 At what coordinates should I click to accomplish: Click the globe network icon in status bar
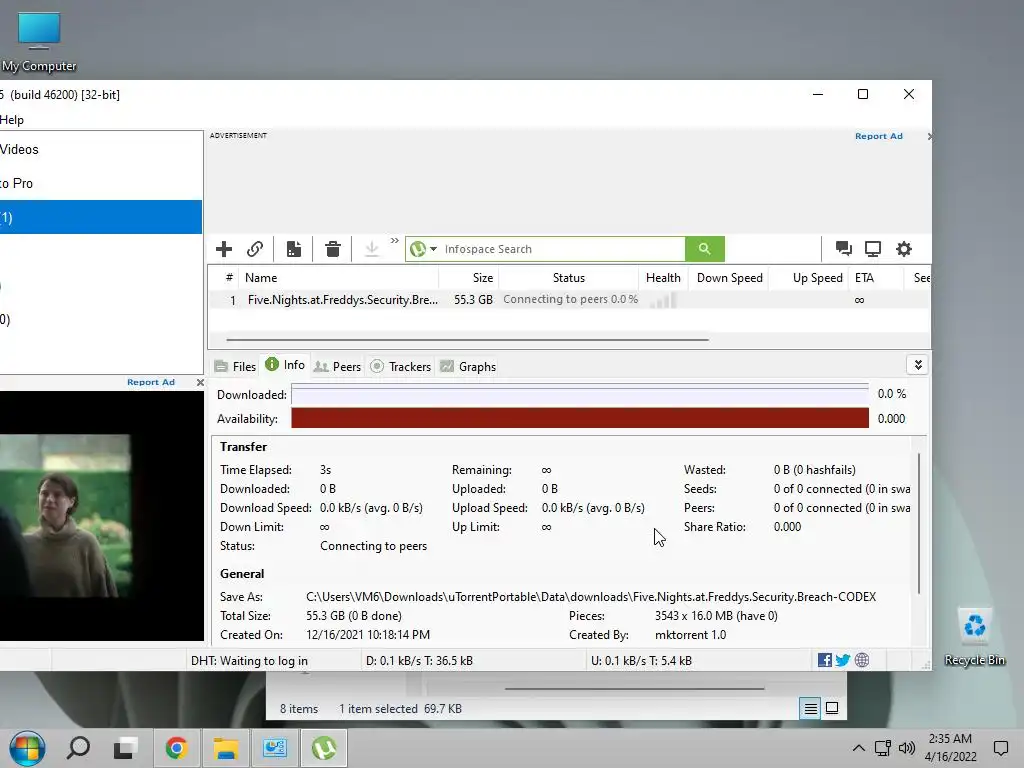[862, 660]
